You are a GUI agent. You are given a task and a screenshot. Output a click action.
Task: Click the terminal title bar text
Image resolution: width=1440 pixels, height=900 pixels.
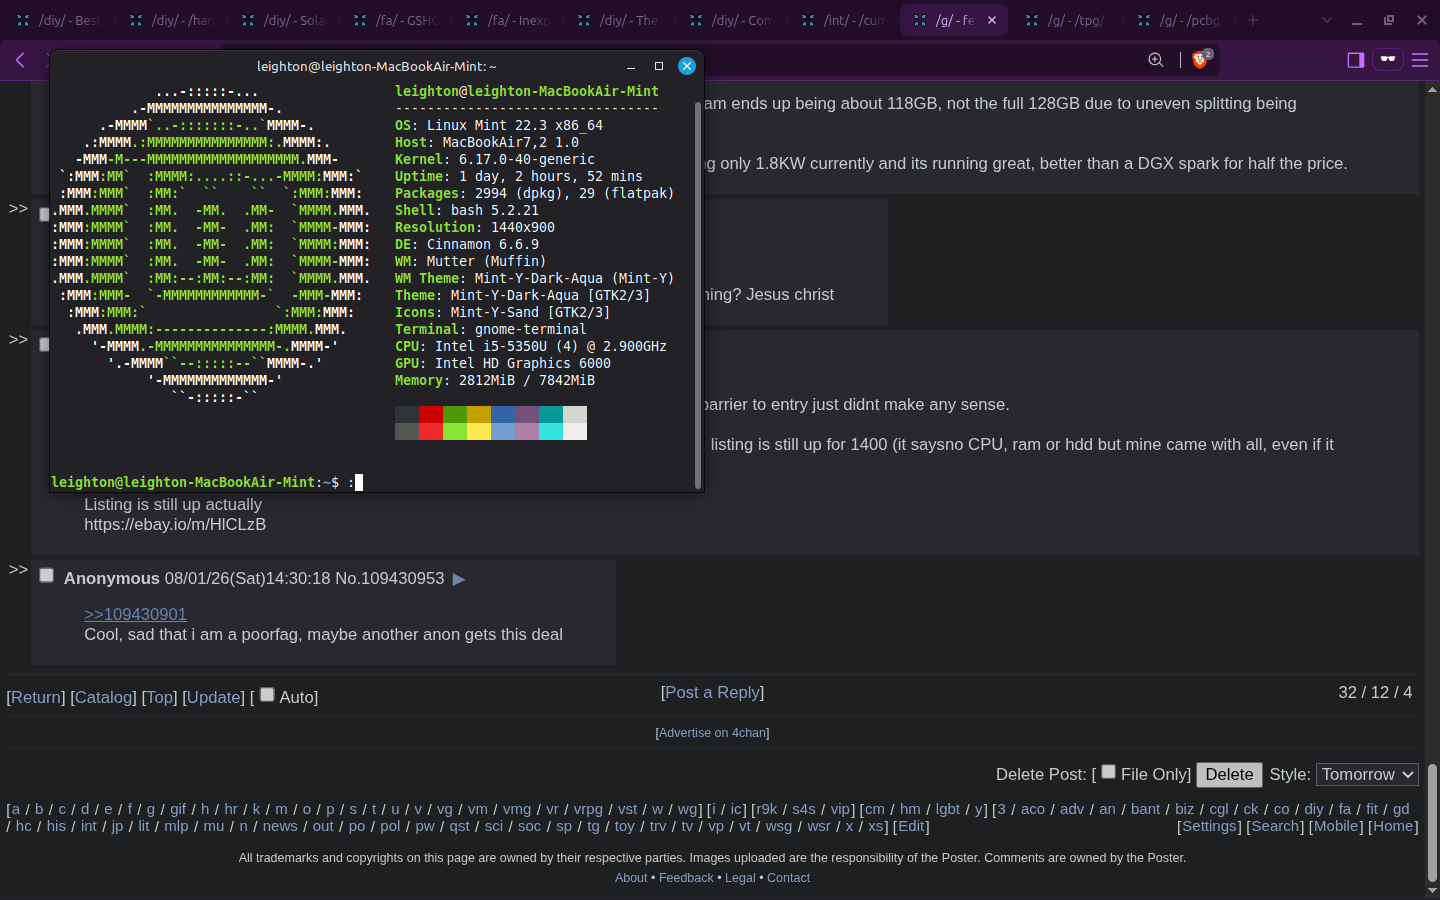click(x=376, y=66)
